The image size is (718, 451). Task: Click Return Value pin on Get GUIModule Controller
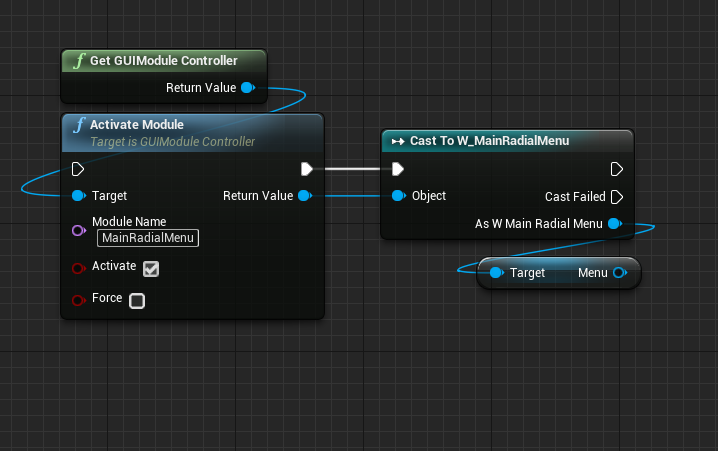[247, 88]
